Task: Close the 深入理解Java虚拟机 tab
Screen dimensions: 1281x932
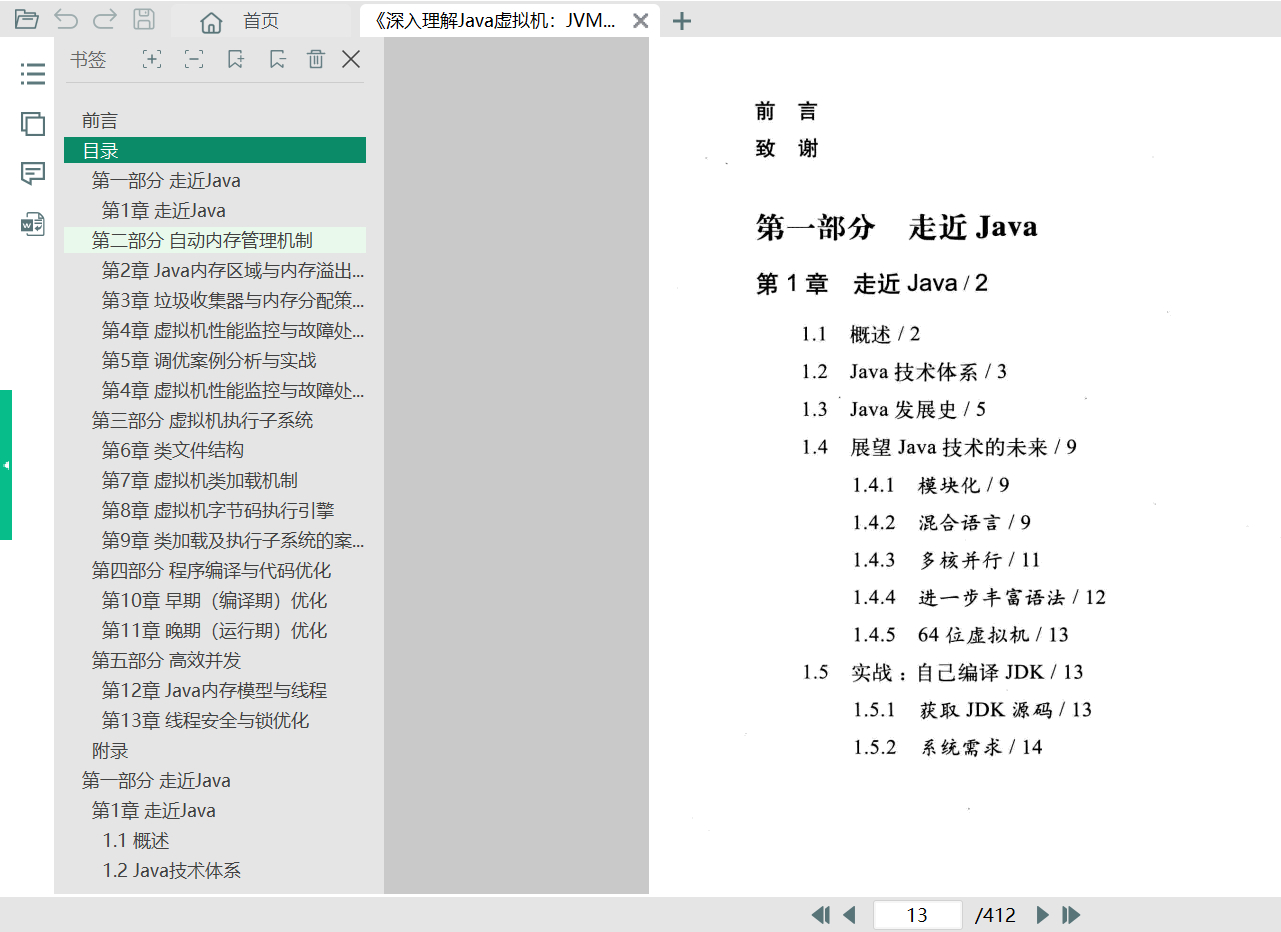Action: 641,21
